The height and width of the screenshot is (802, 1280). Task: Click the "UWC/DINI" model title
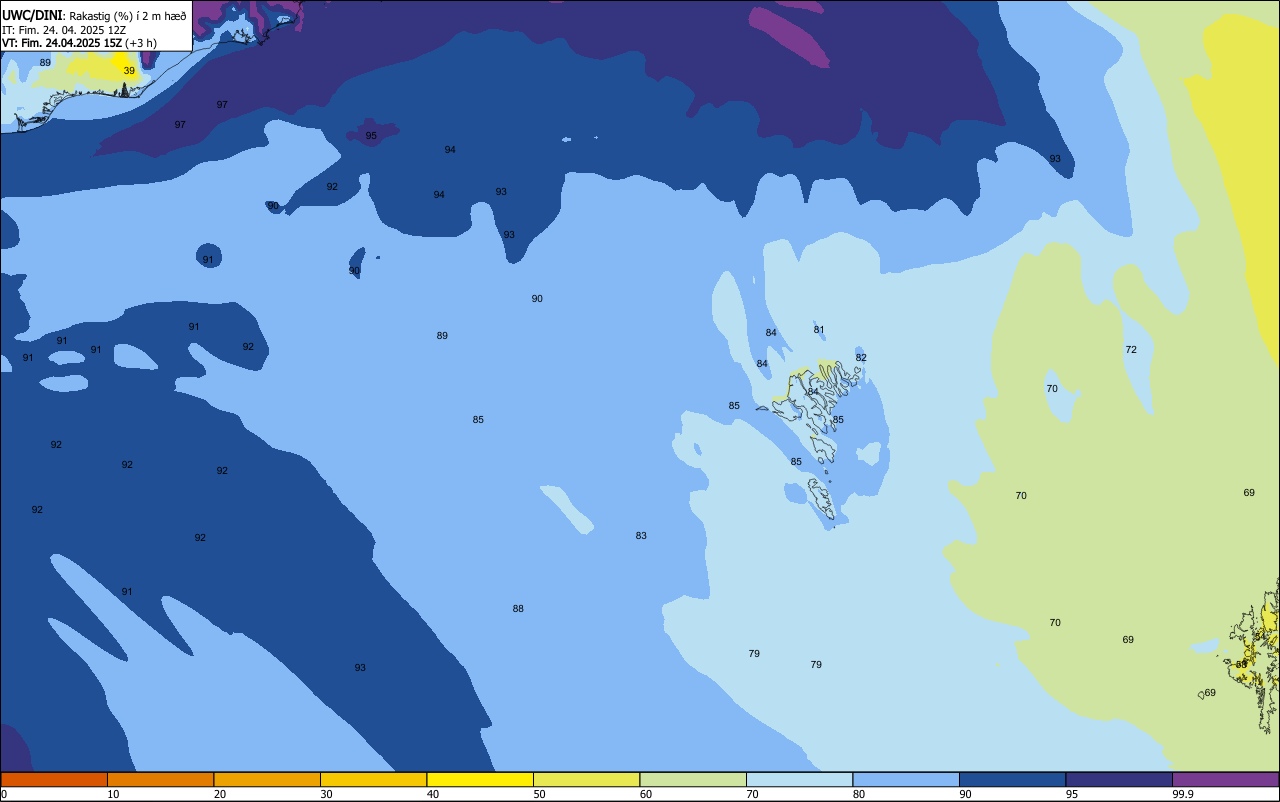pos(32,15)
